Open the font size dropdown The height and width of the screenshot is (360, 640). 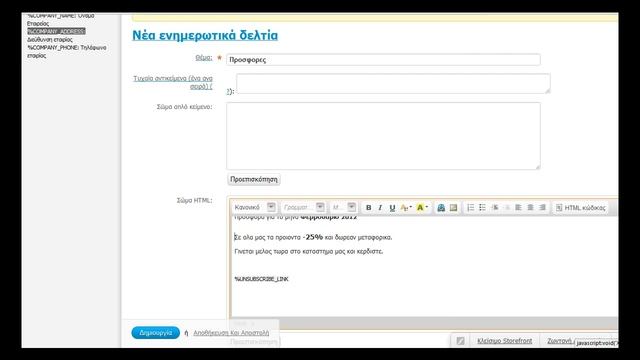tap(343, 207)
